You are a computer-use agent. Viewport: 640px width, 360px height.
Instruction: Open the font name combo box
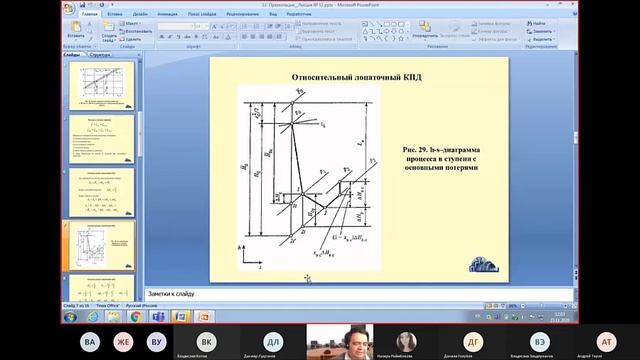176,27
